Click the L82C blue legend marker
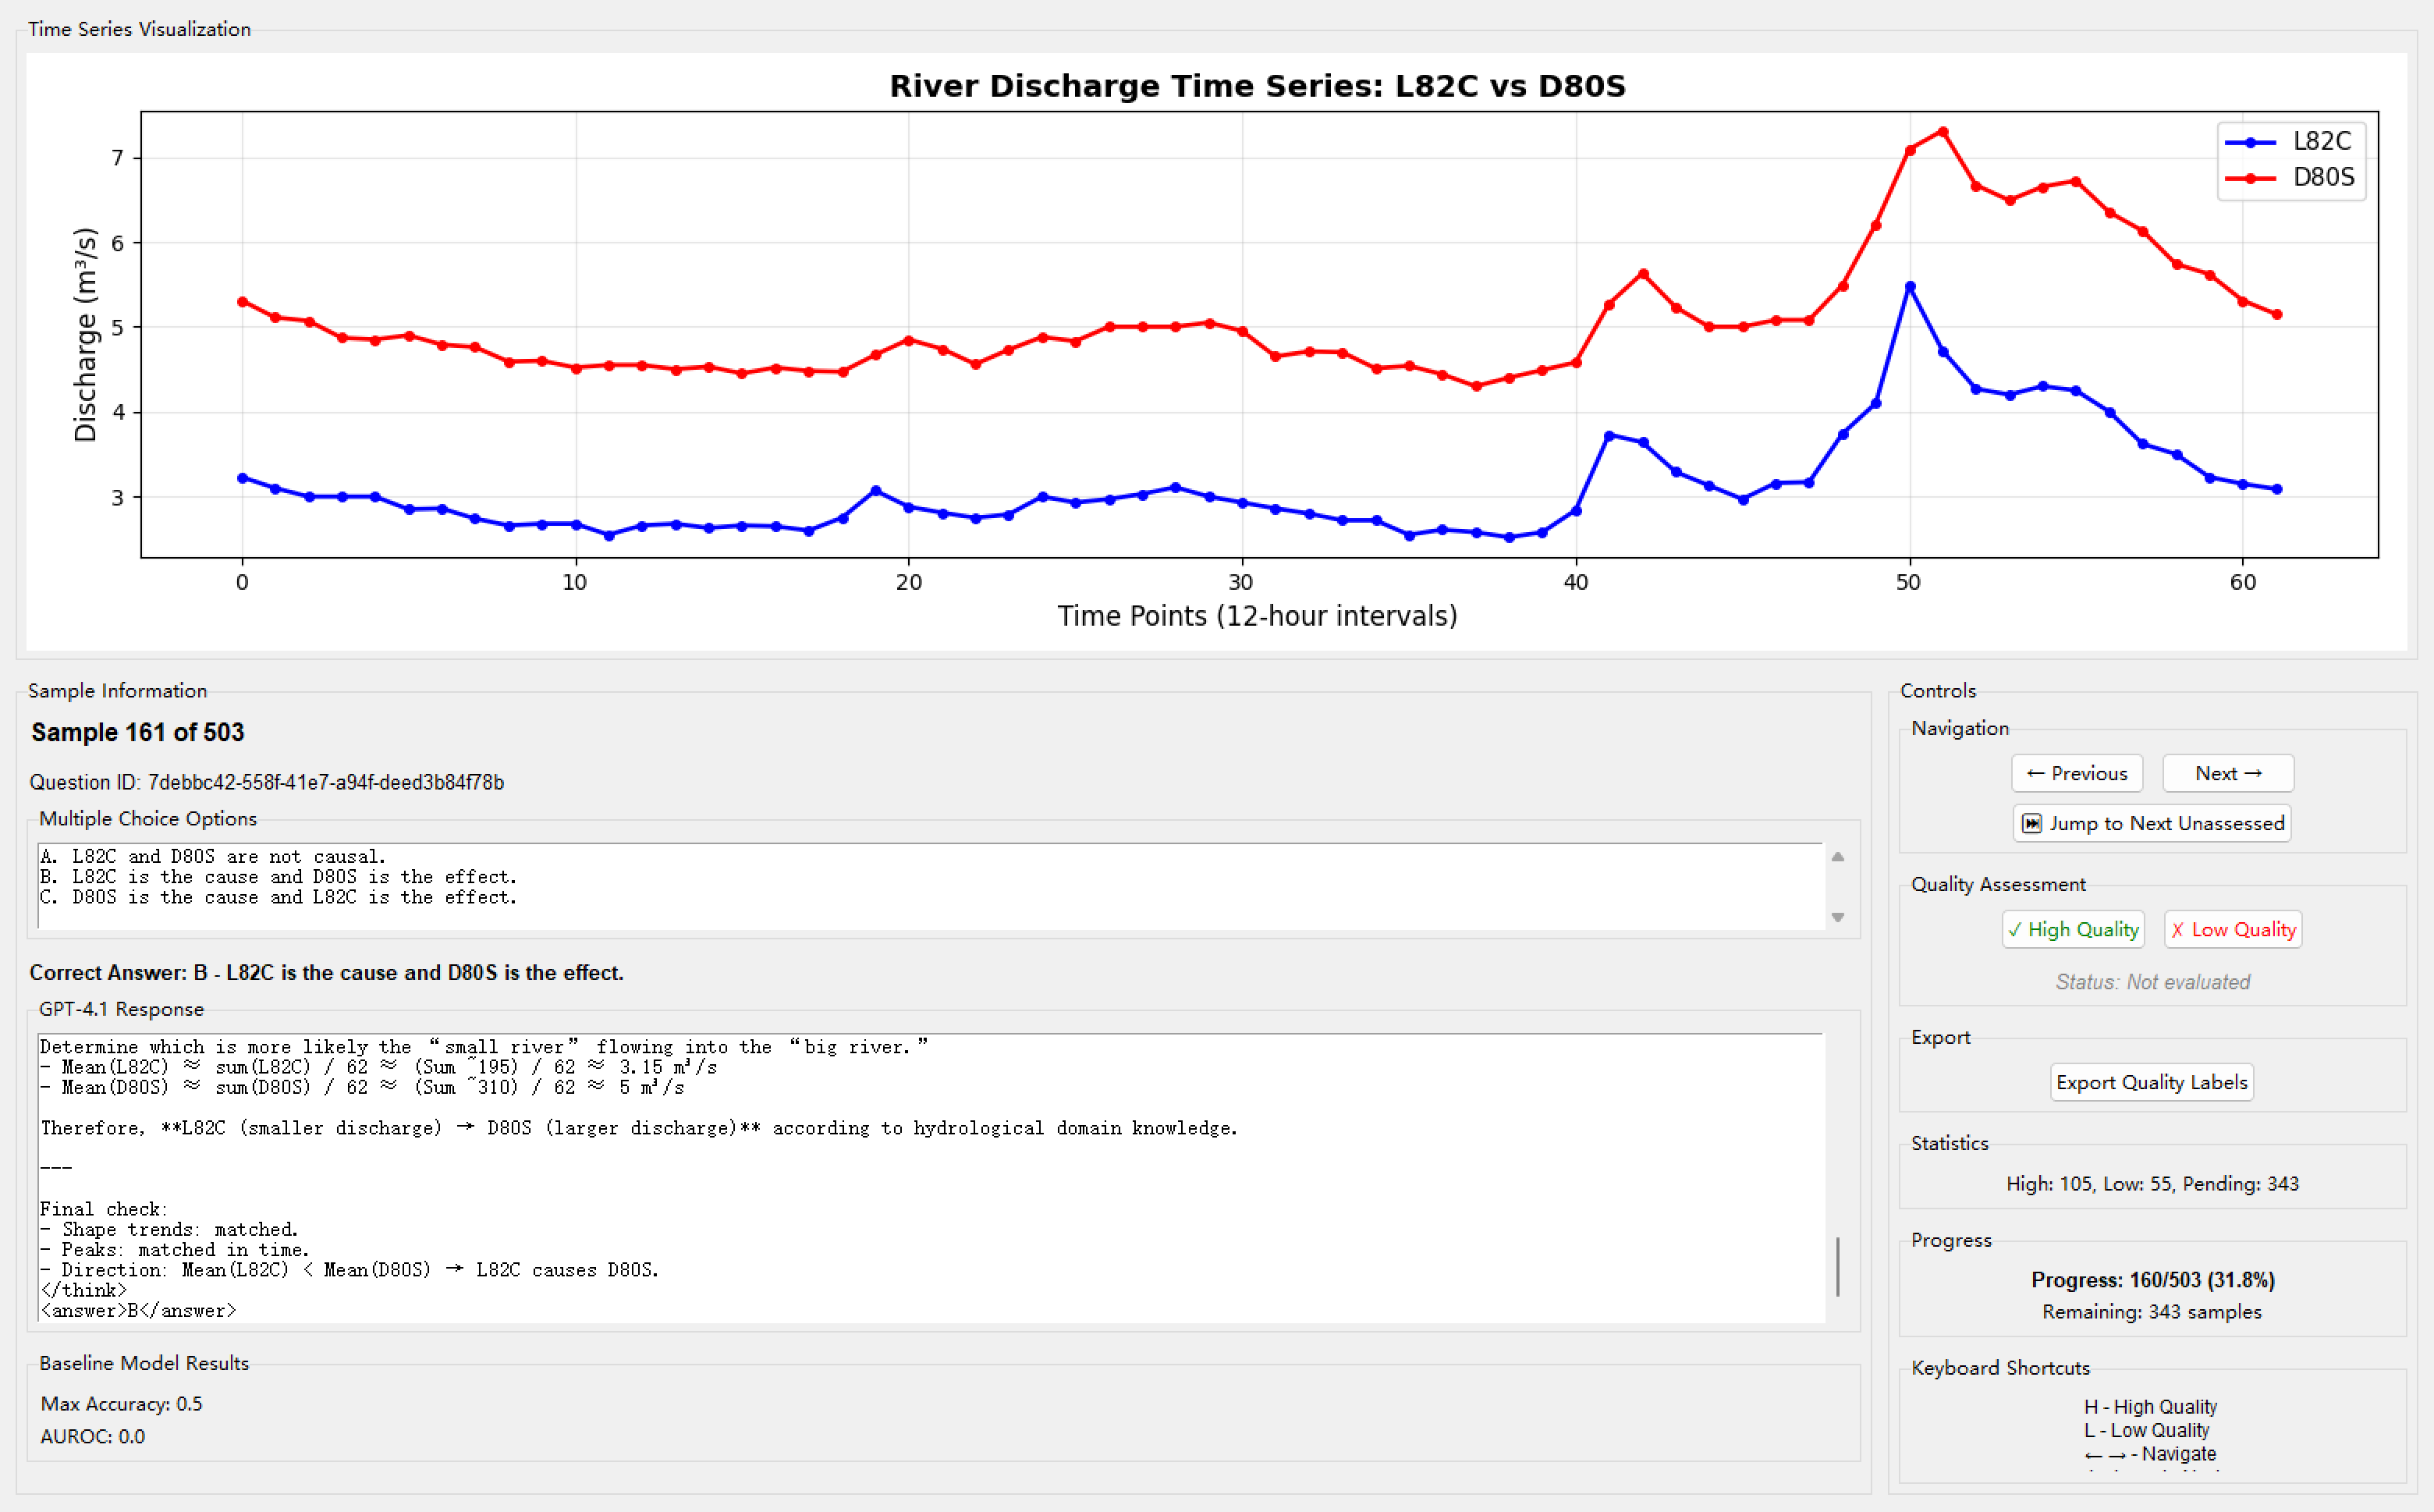2434x1512 pixels. (2250, 142)
